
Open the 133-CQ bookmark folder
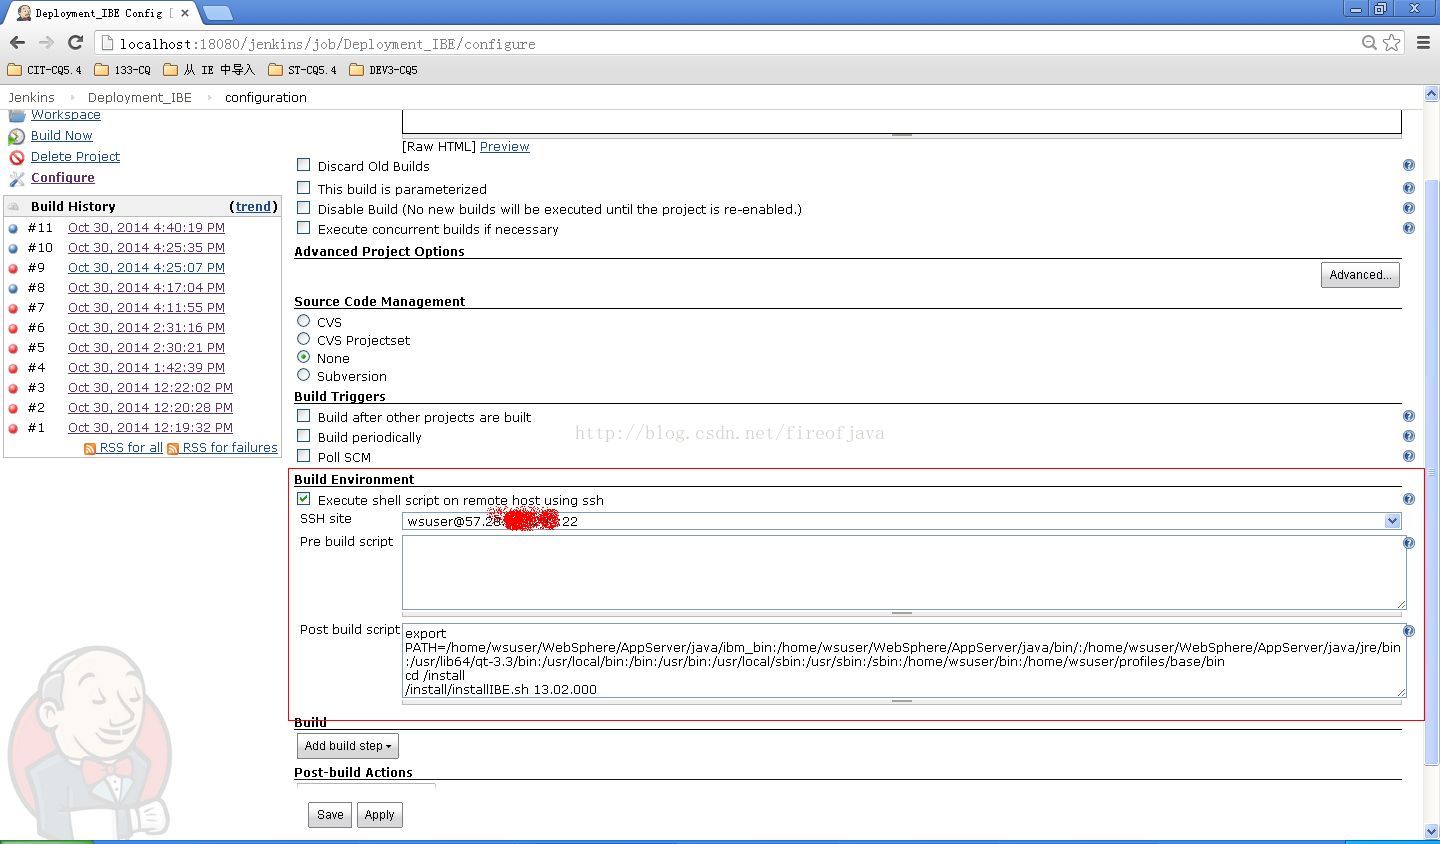click(122, 70)
